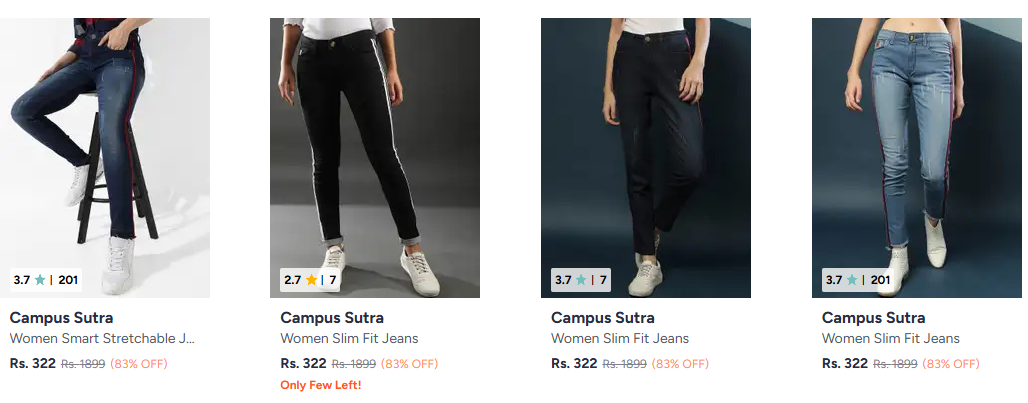Click Campus Sutra brand above Women Smart Stretchable
1028x403 pixels.
click(61, 318)
